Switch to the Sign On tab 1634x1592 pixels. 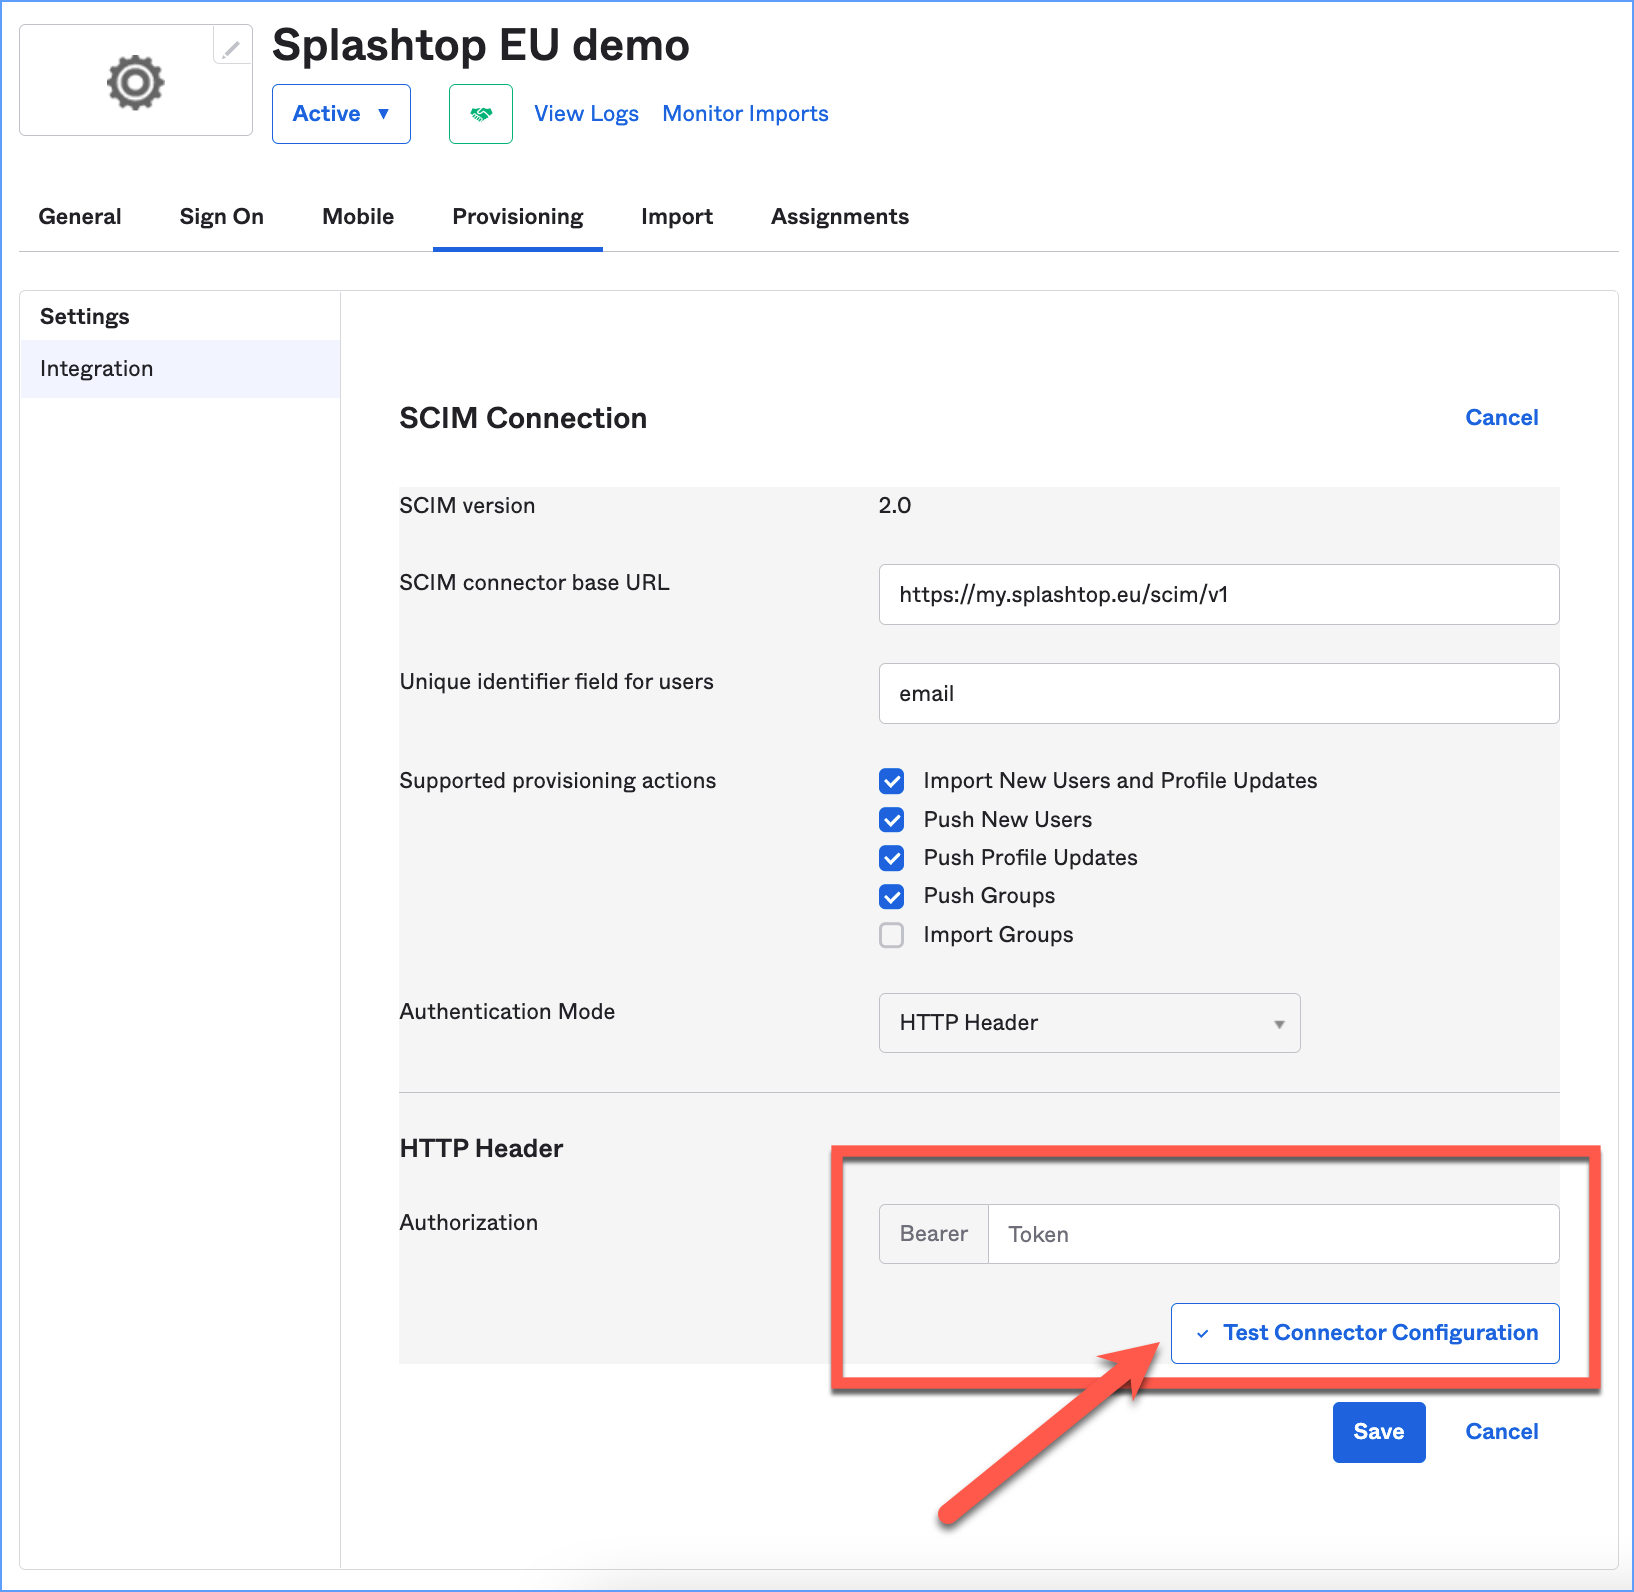click(221, 217)
